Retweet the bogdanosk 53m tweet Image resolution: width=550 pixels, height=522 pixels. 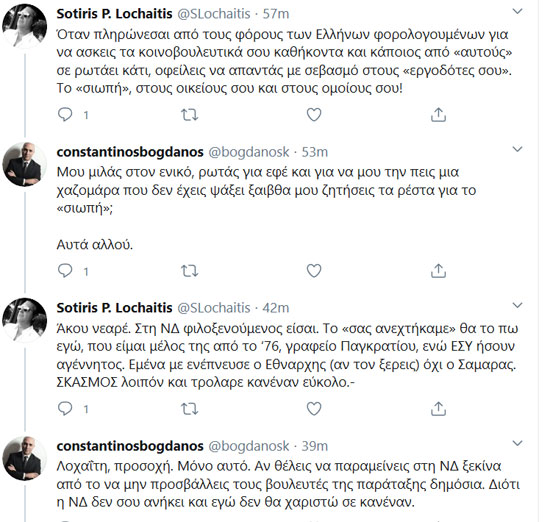(x=189, y=271)
